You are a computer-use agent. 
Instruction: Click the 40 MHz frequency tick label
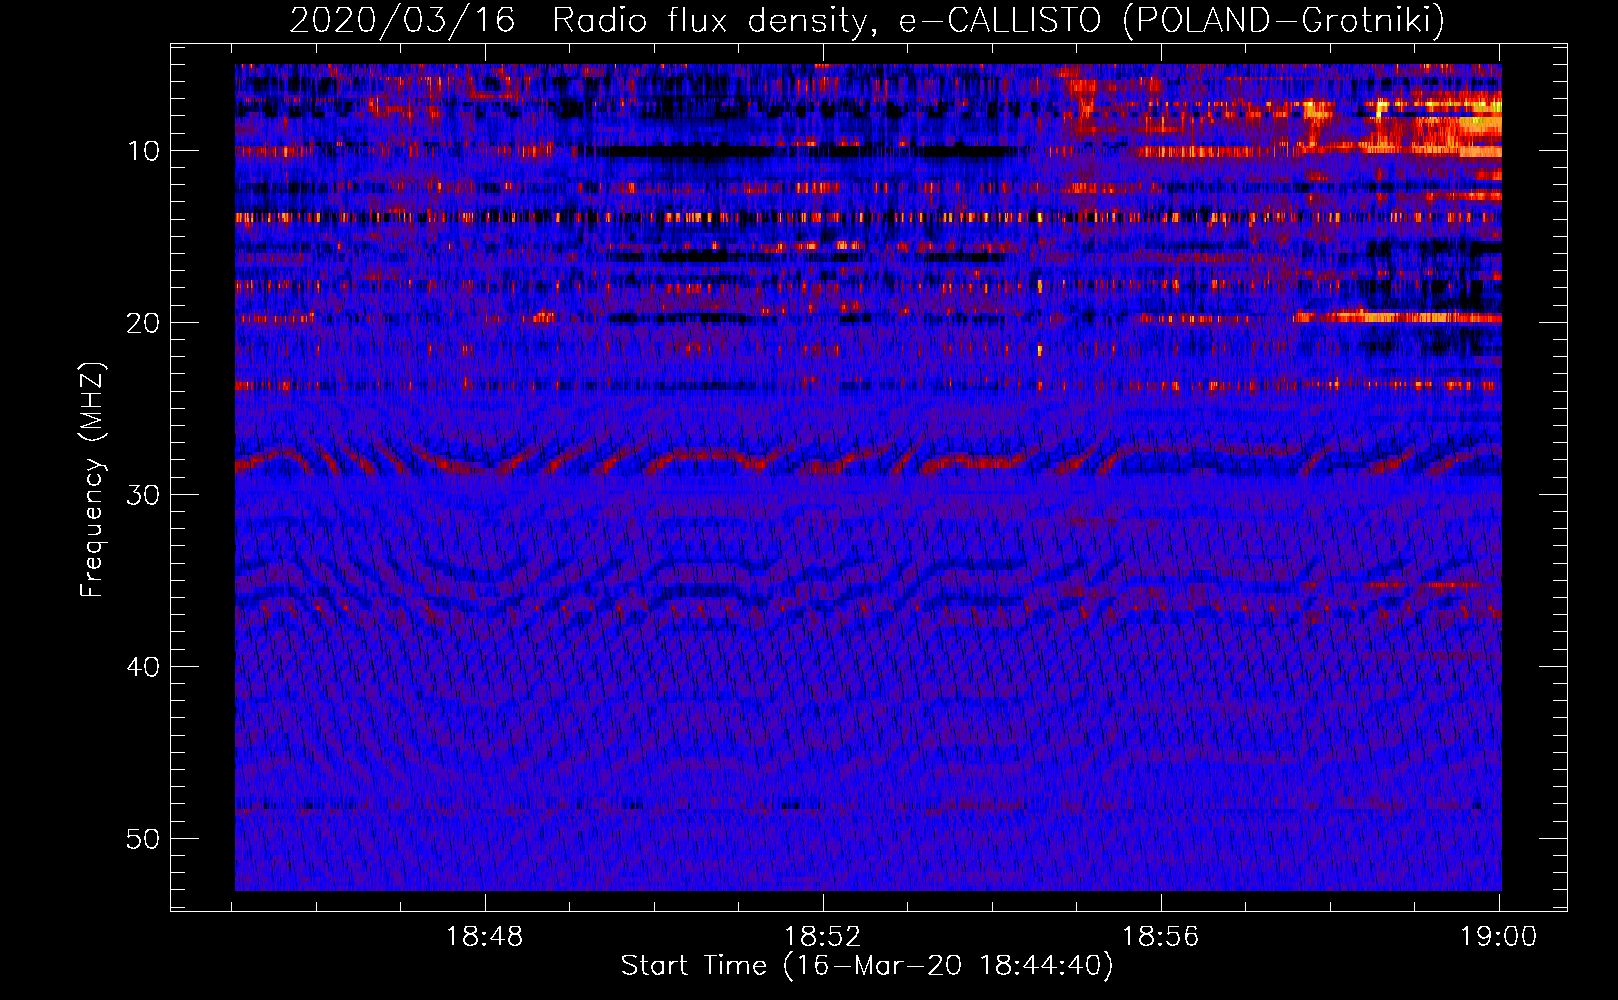click(143, 667)
